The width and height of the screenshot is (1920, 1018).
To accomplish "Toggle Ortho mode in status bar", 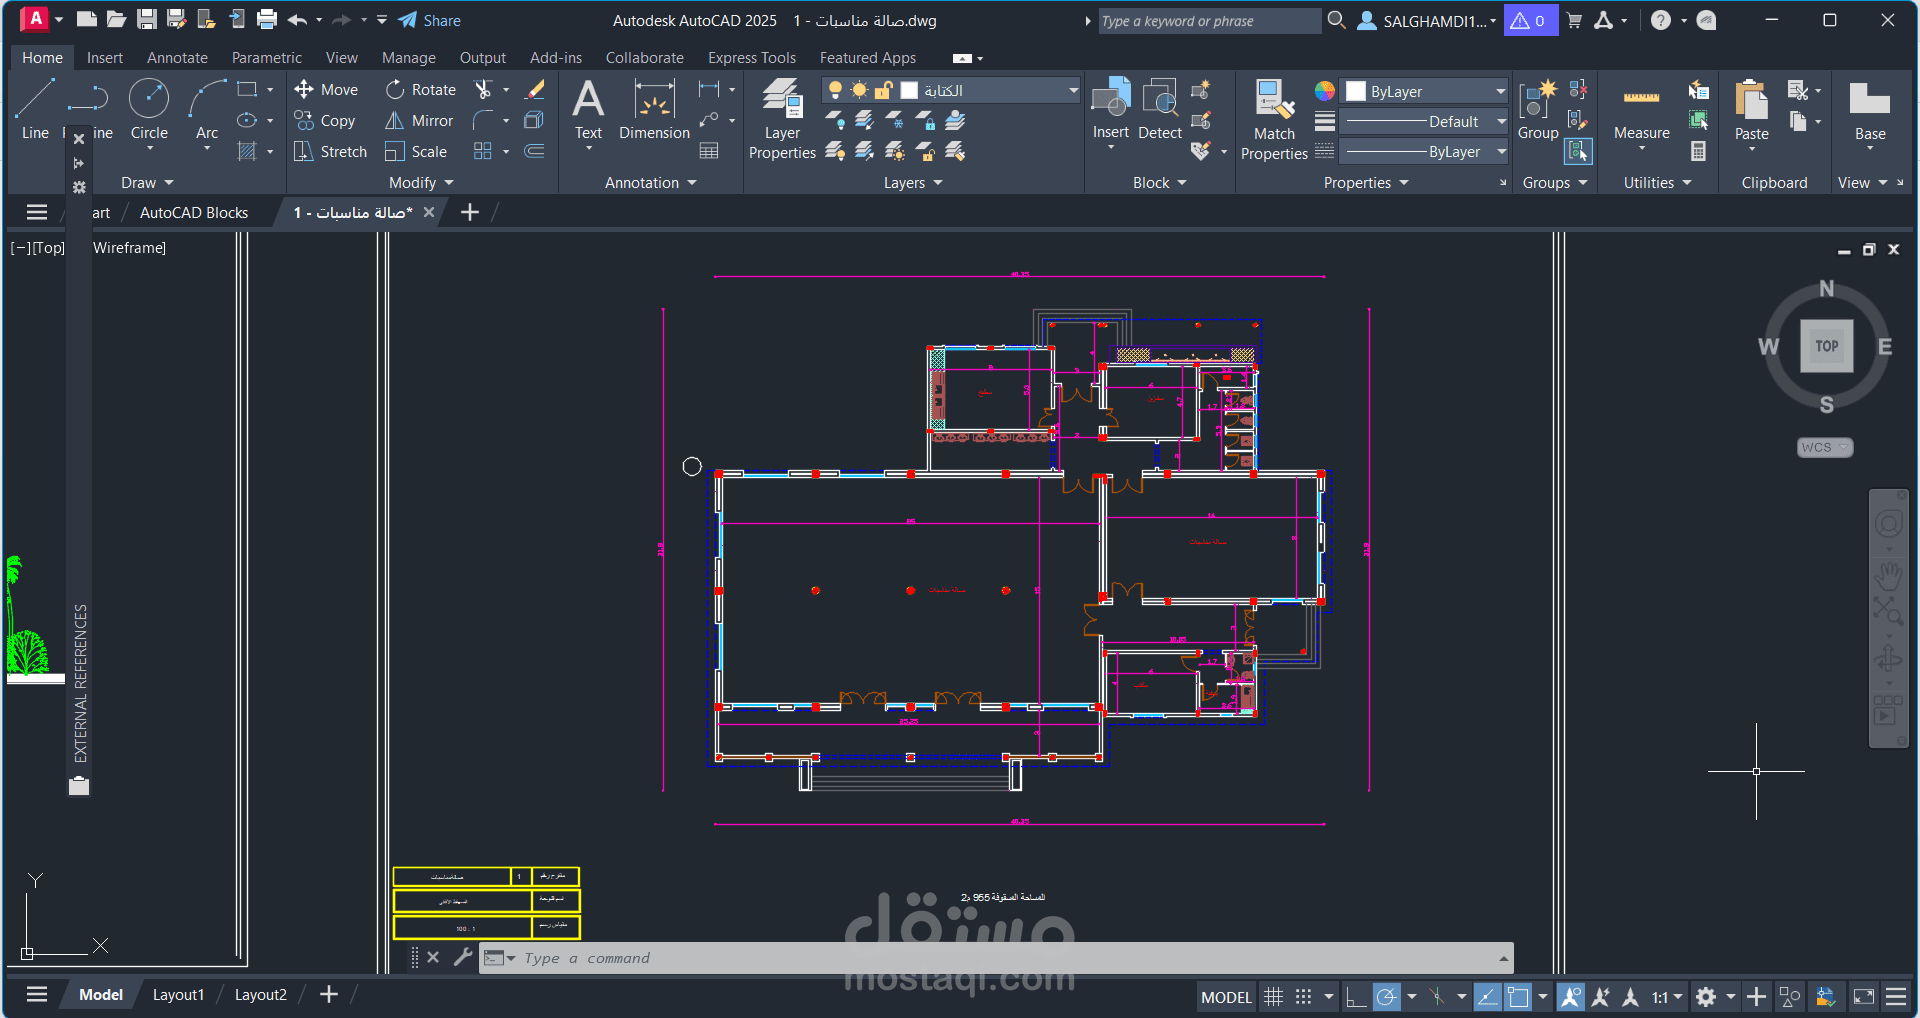I will (x=1356, y=997).
